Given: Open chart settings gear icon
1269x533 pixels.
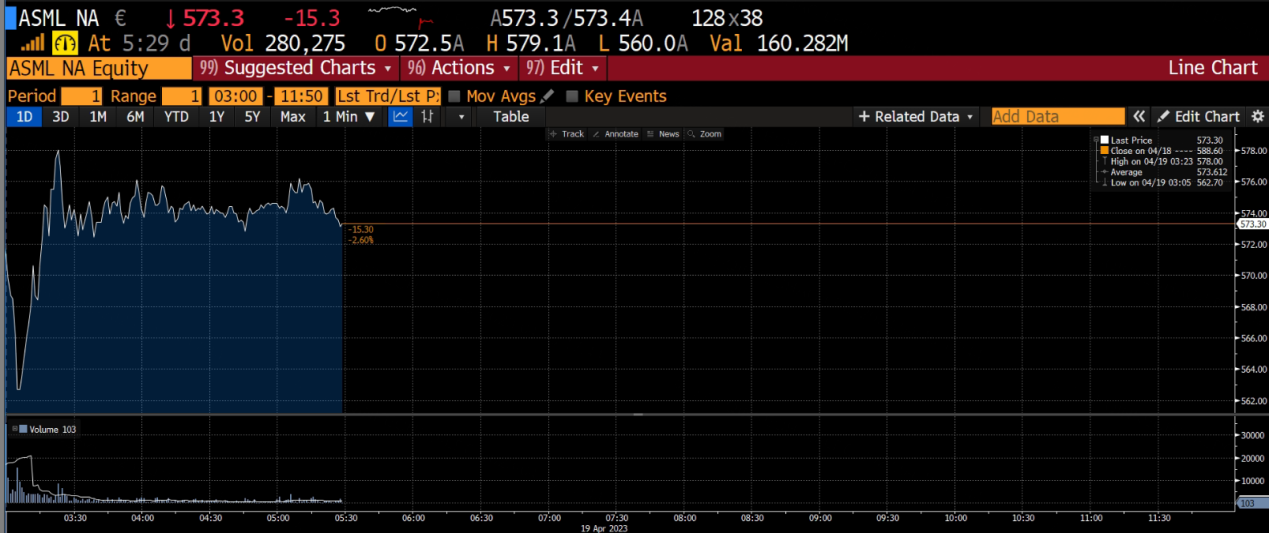Looking at the screenshot, I should point(1258,116).
